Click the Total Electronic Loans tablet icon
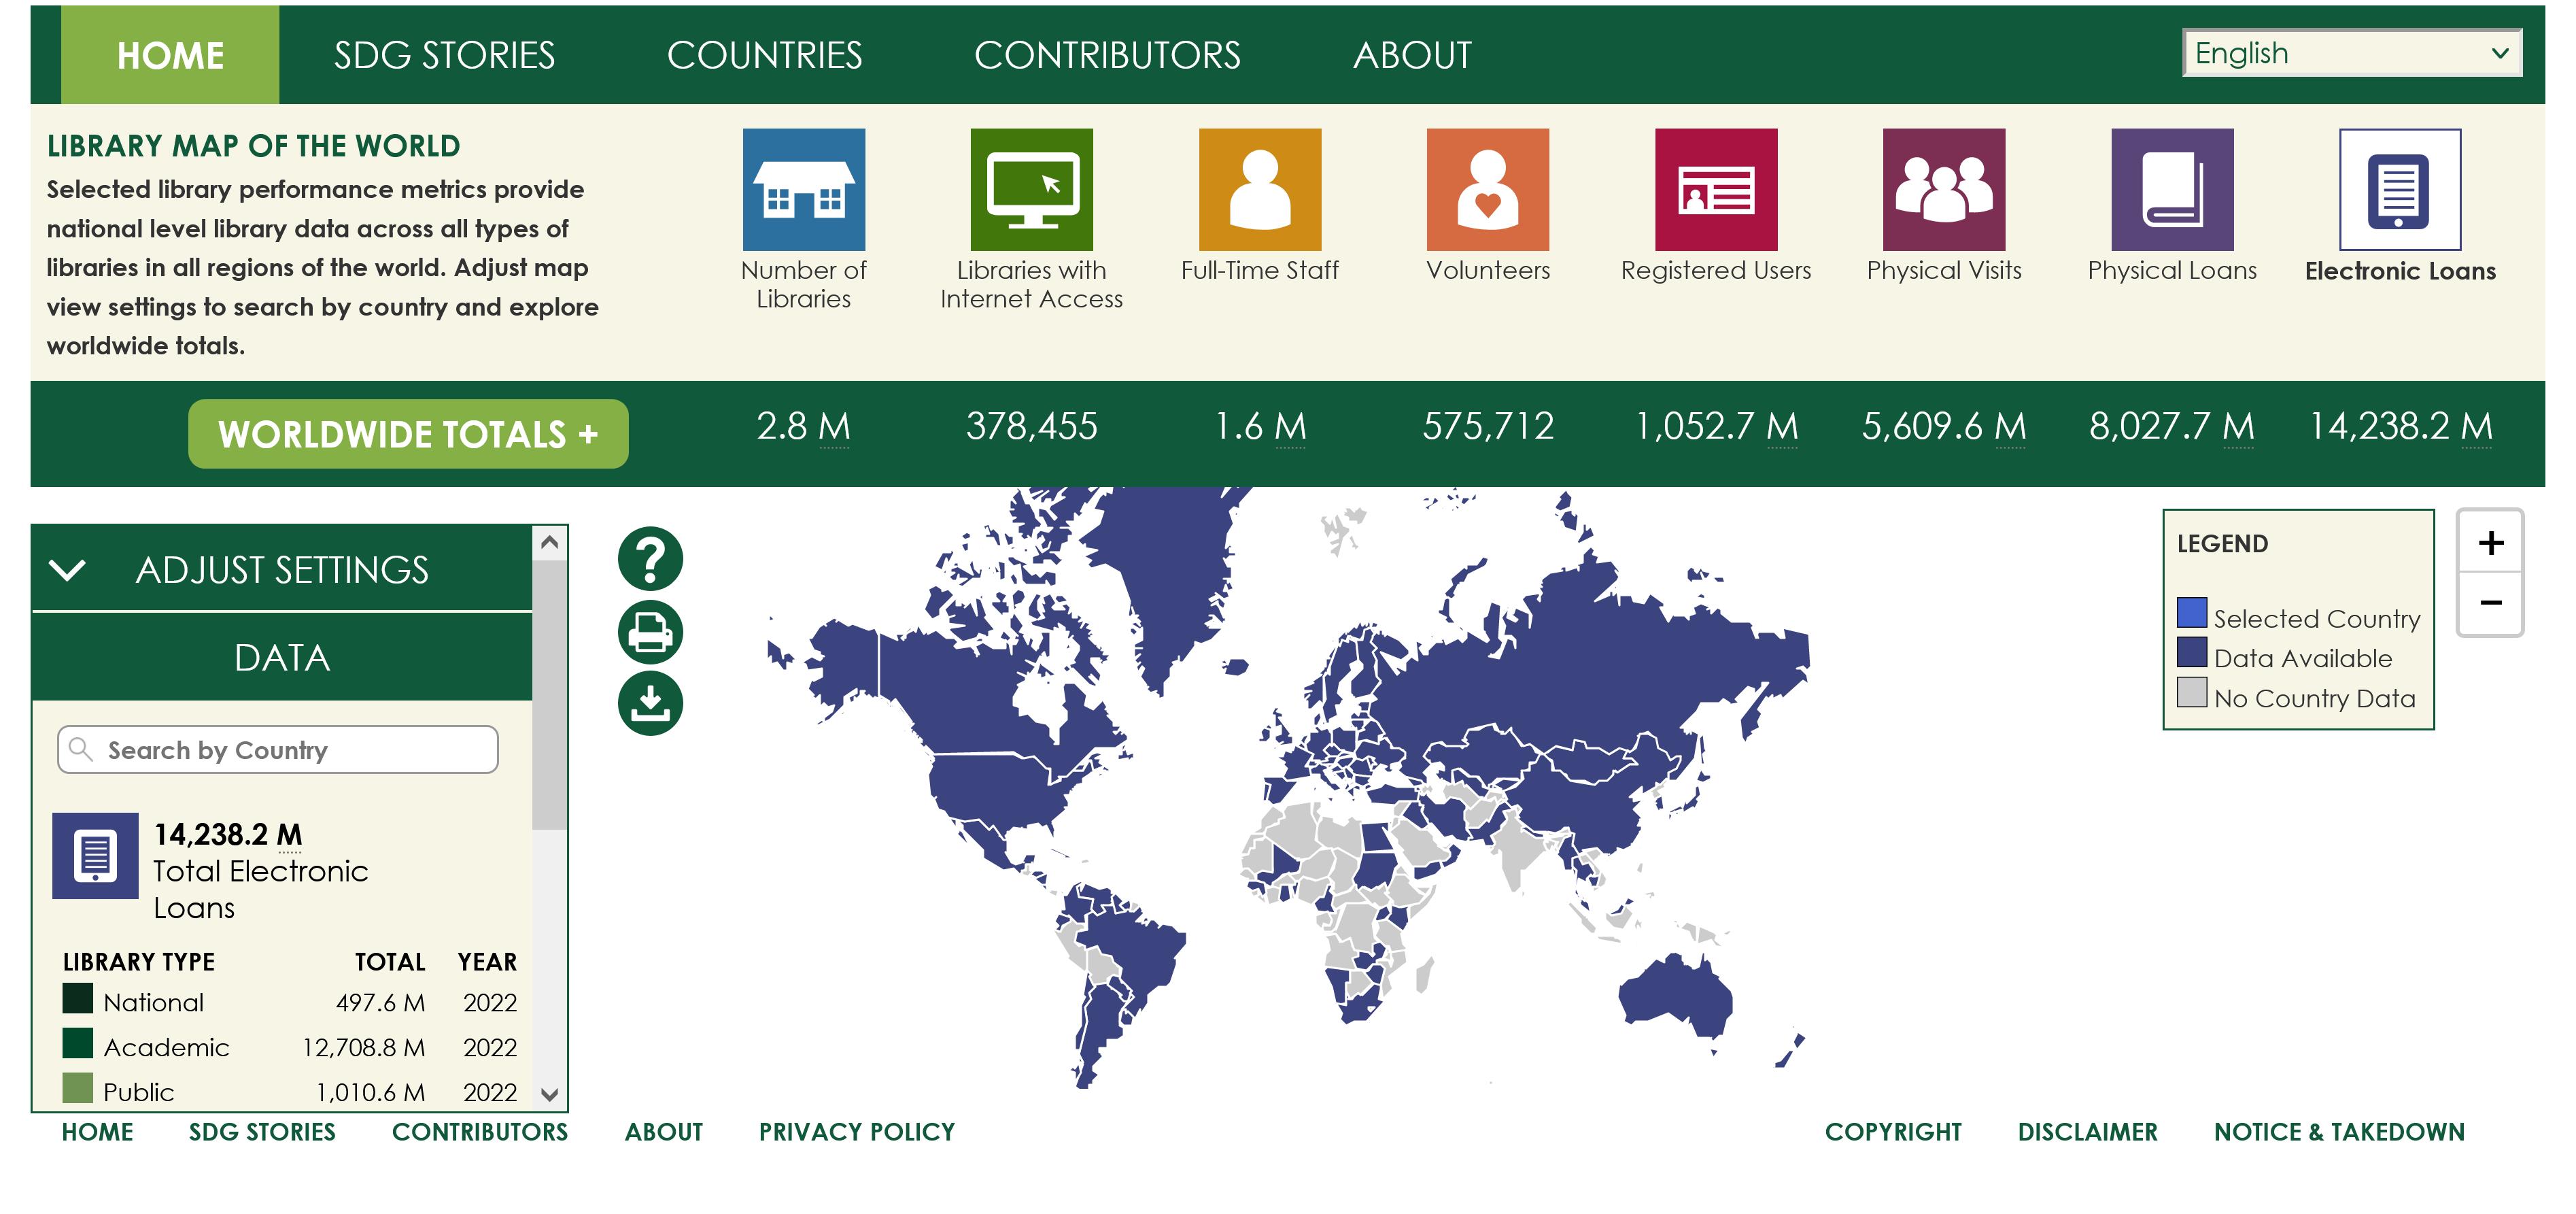 click(x=95, y=855)
